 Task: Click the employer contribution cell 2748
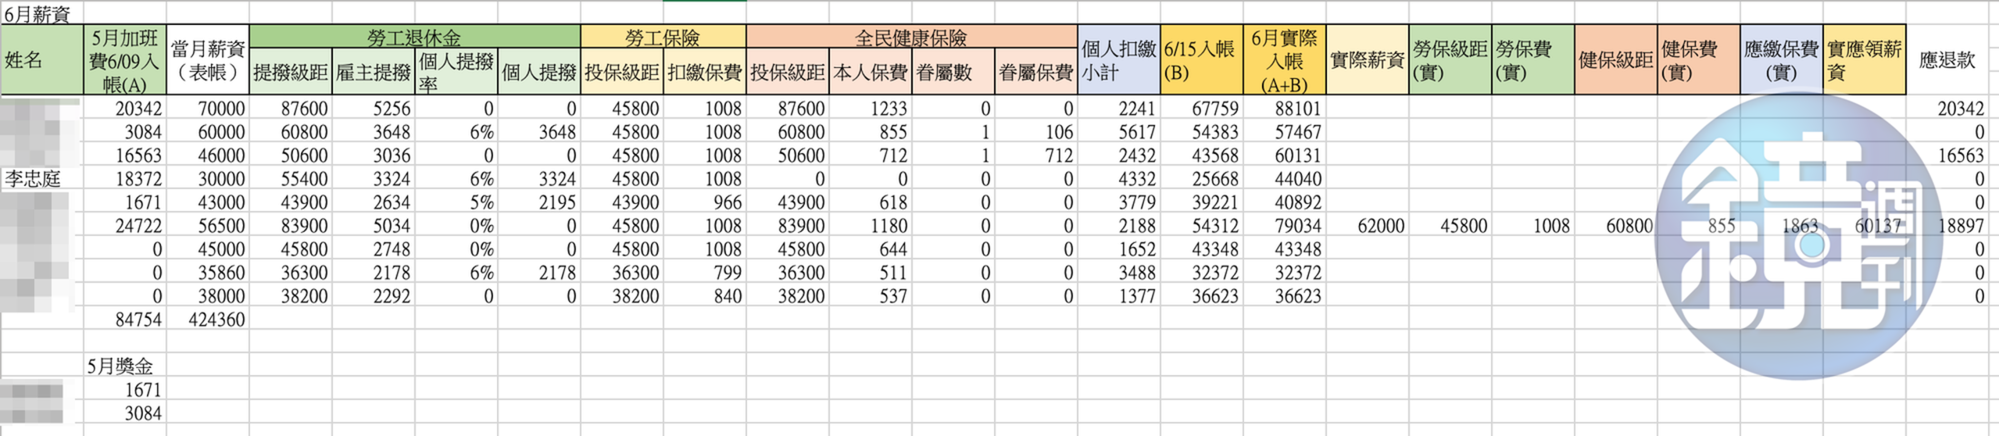tap(373, 249)
